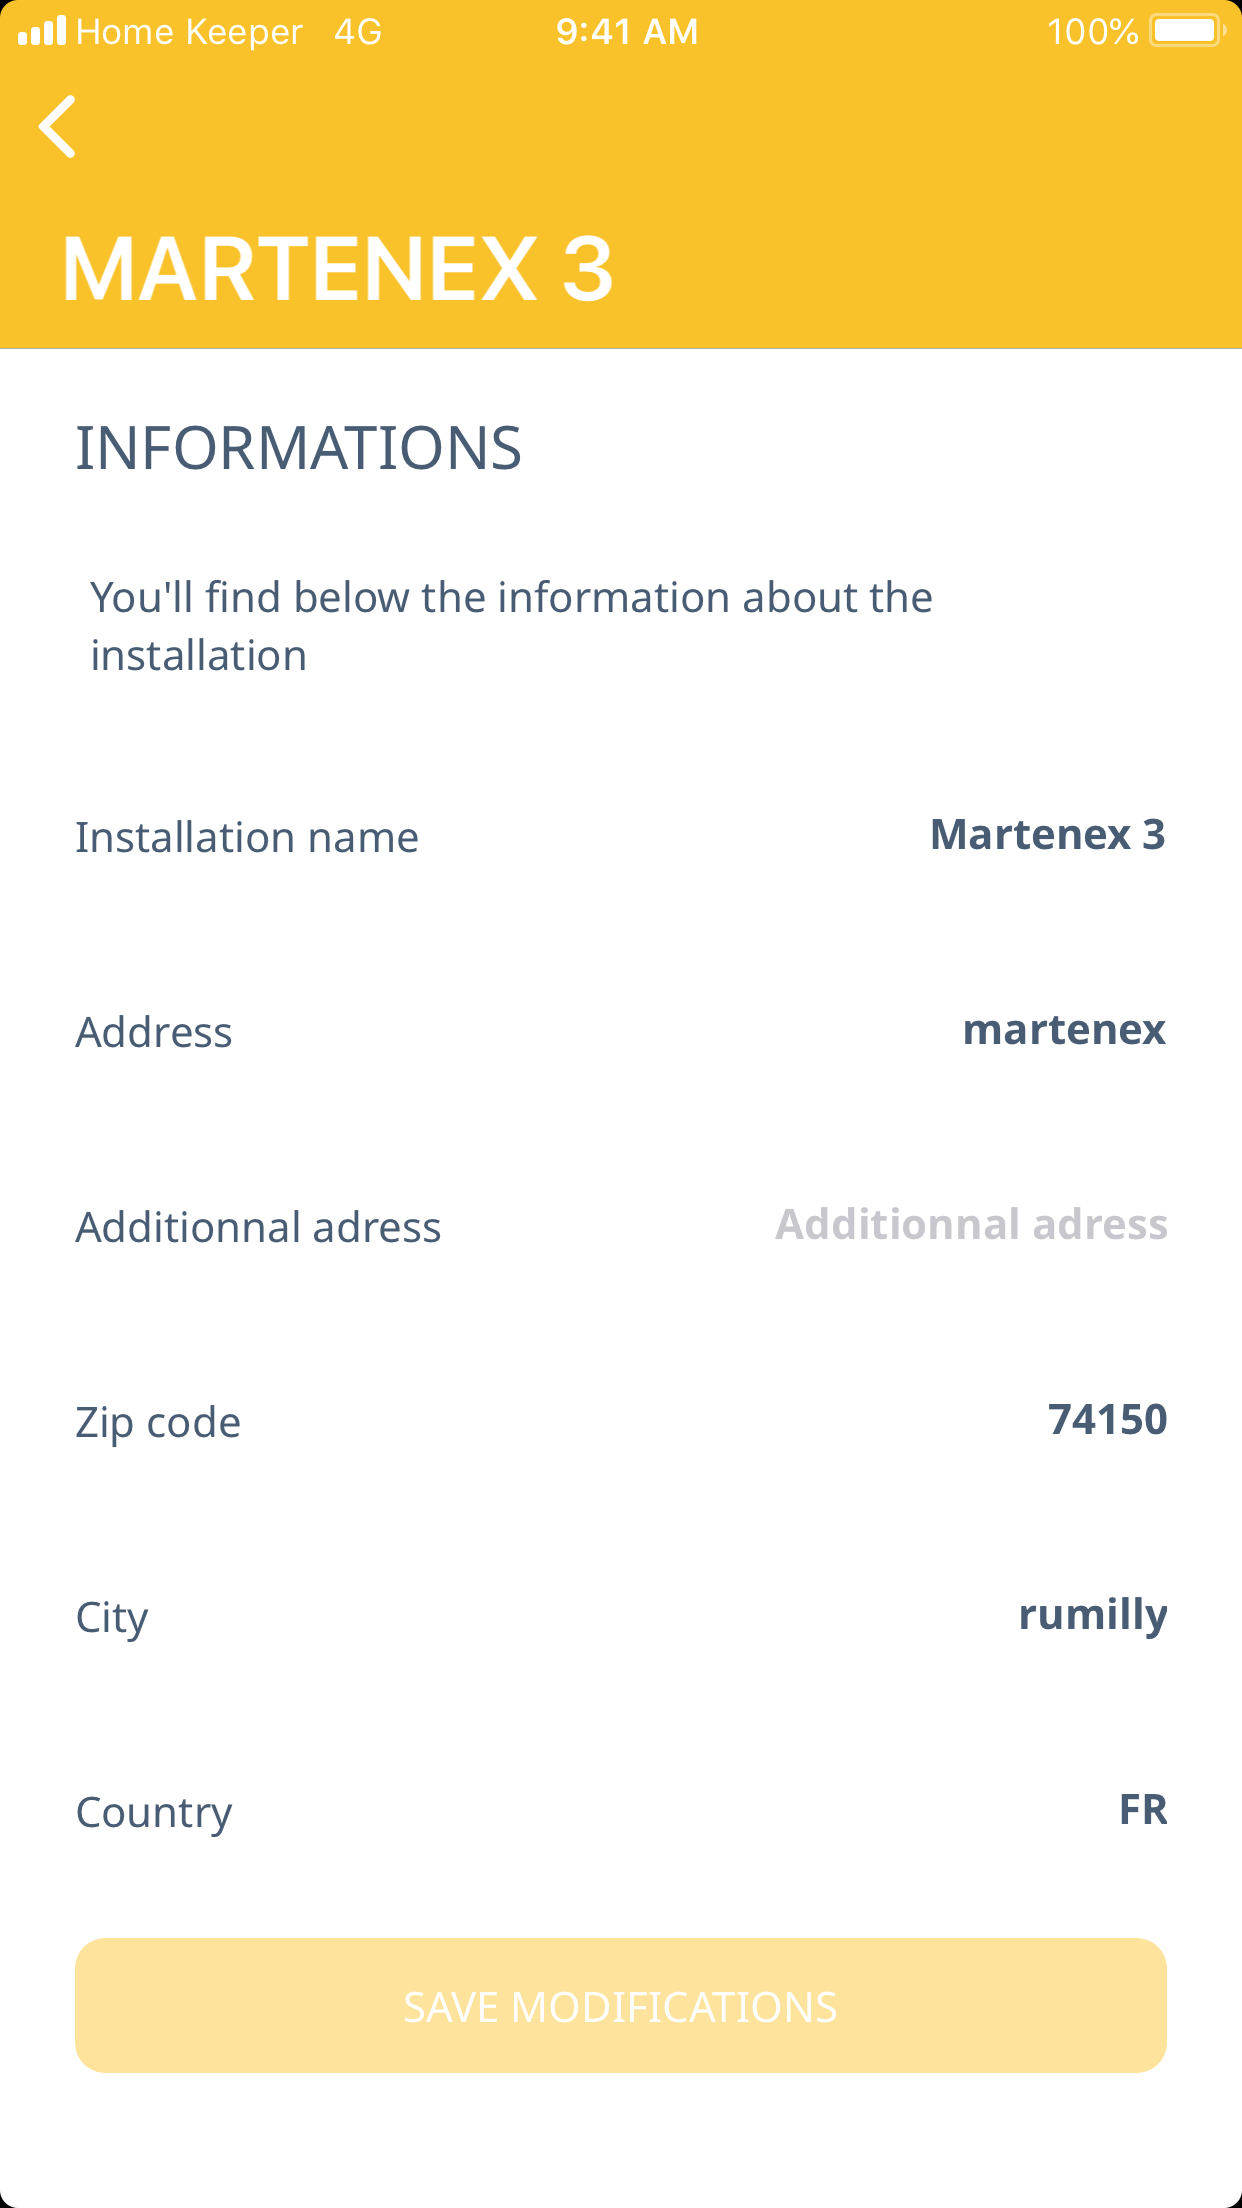Tap the back arrow icon
The image size is (1242, 2208).
tap(58, 127)
